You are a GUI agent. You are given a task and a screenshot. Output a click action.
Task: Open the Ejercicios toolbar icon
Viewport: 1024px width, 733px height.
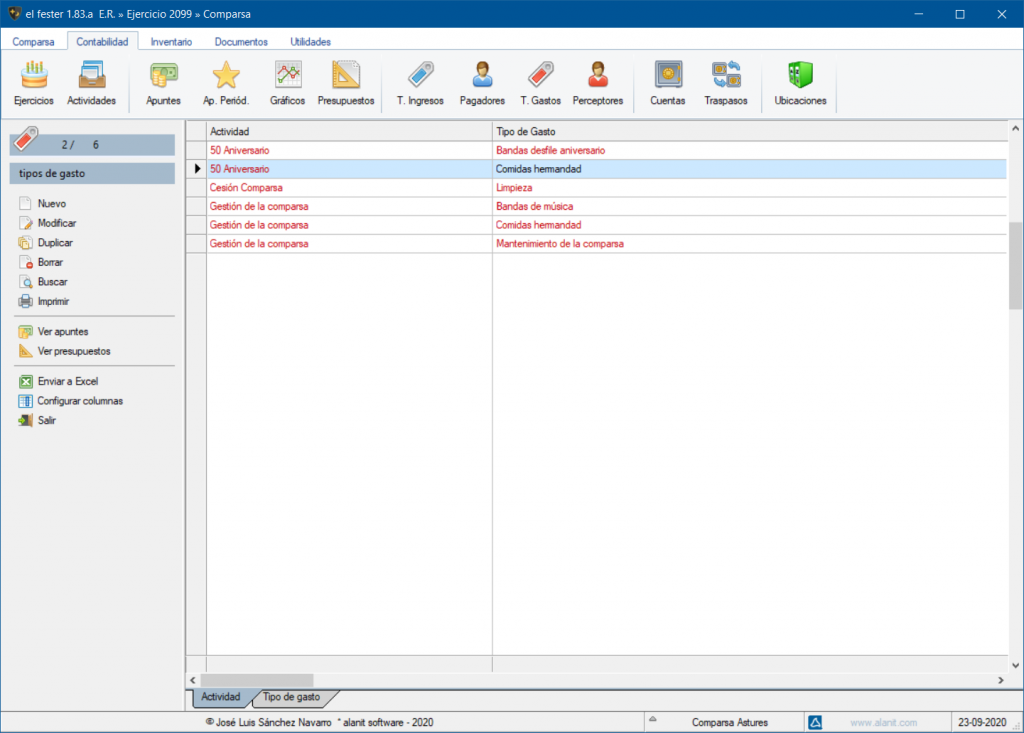[34, 76]
